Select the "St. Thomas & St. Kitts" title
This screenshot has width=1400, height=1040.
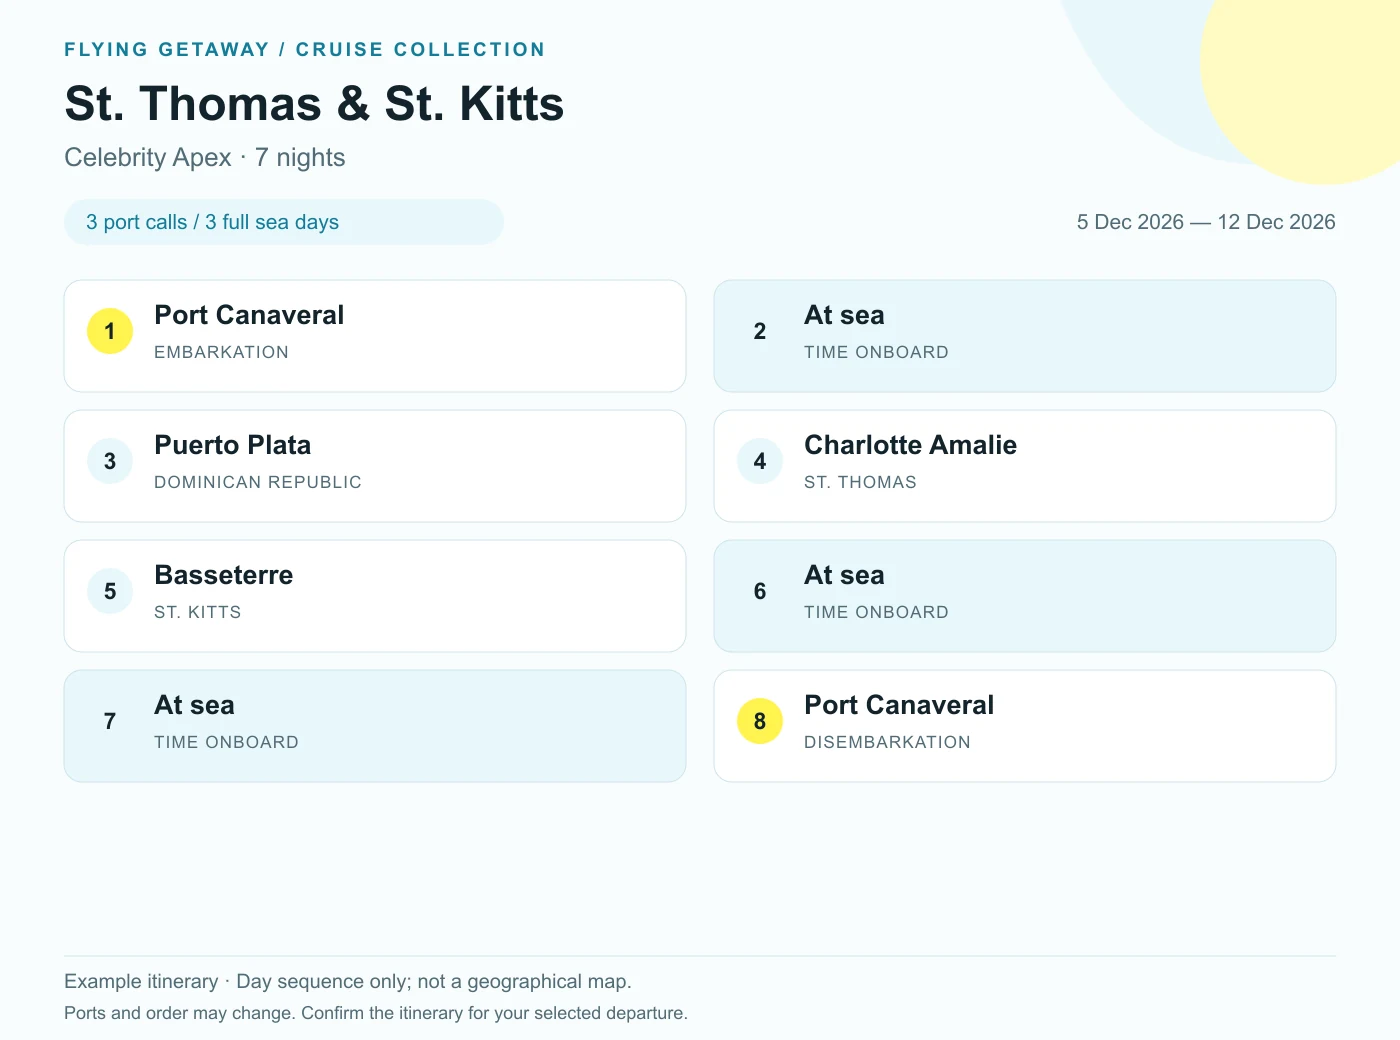pos(314,104)
